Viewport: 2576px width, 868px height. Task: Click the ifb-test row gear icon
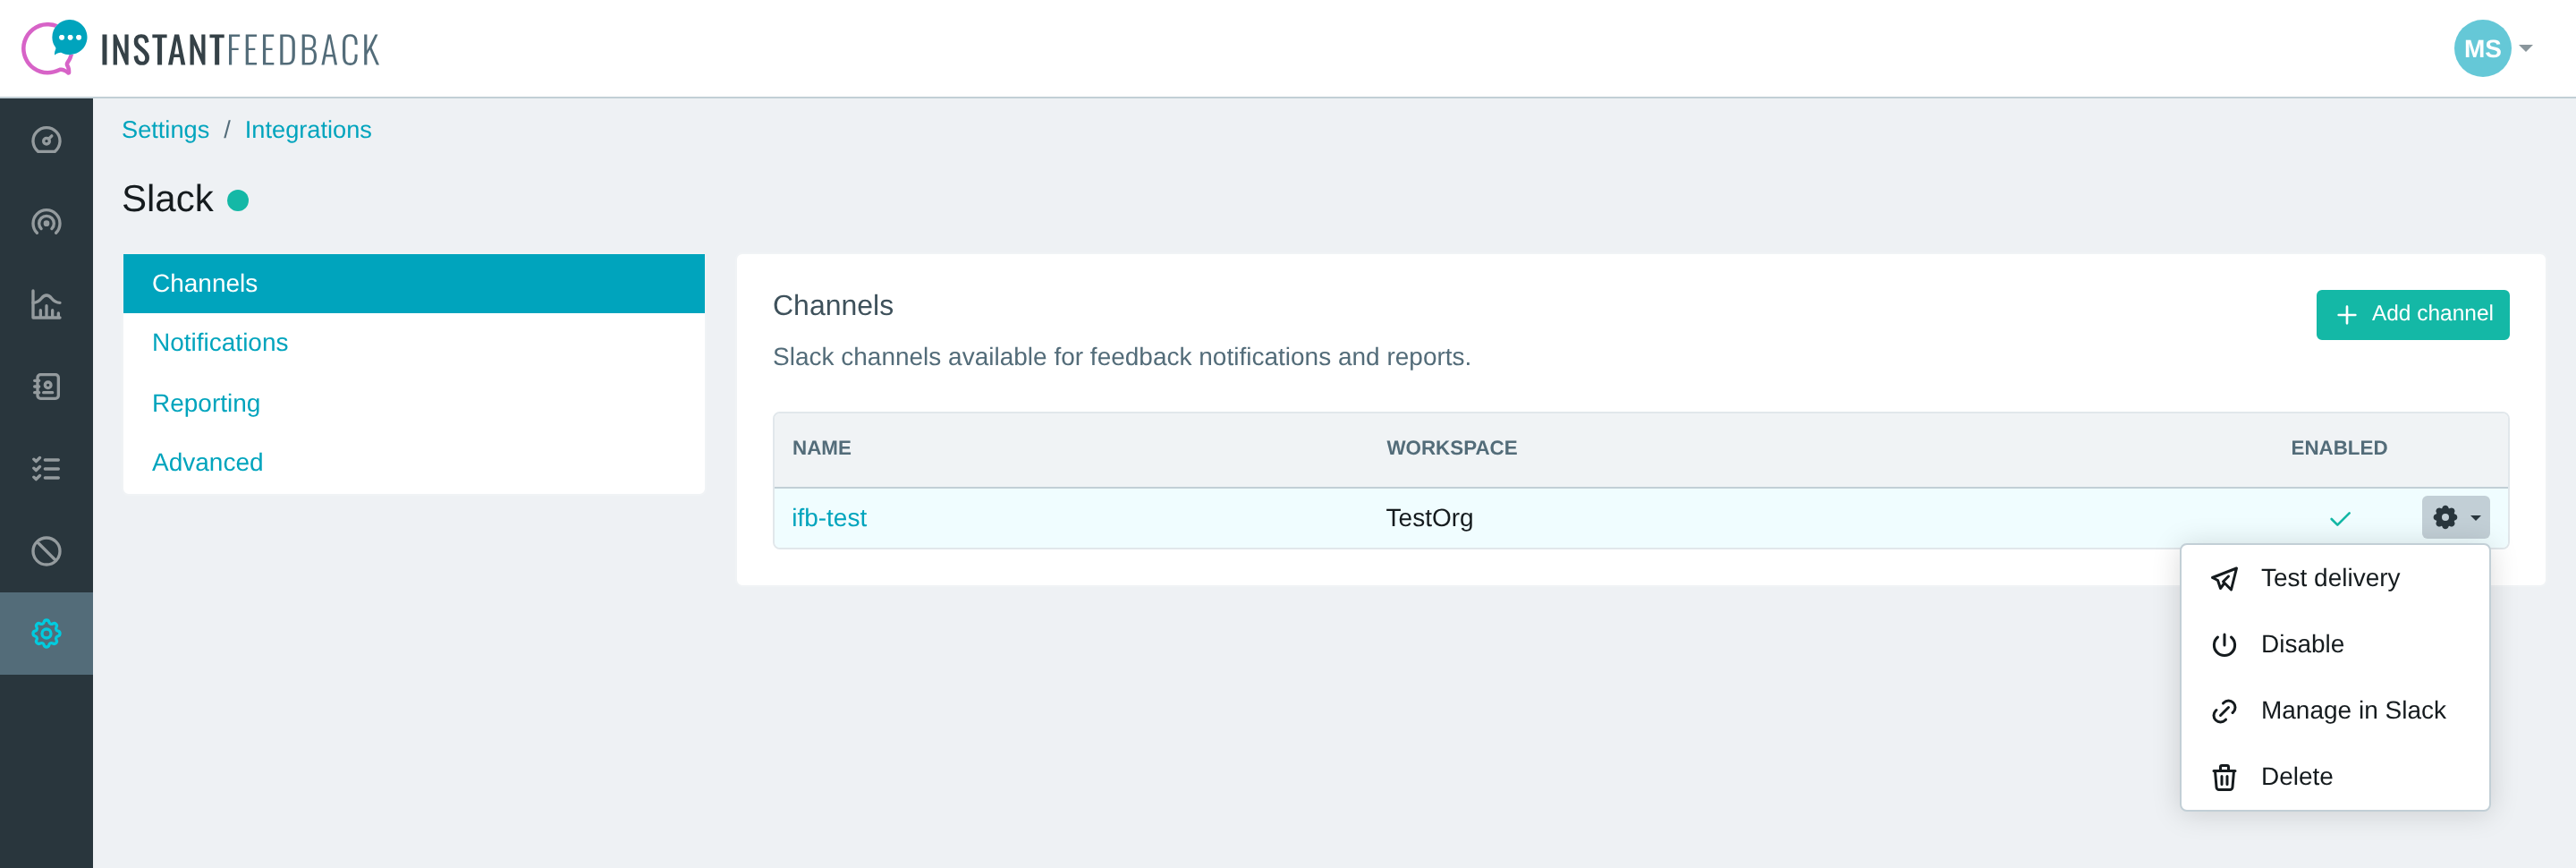coord(2444,517)
